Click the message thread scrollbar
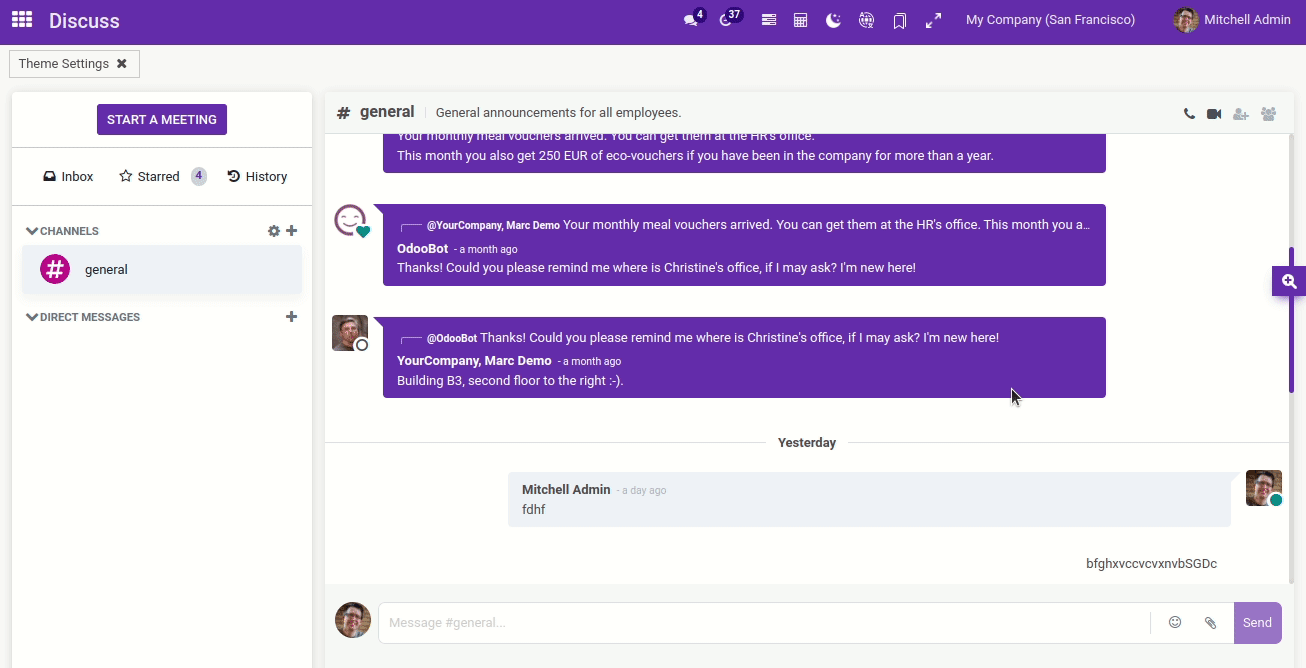Image resolution: width=1306 pixels, height=668 pixels. coord(1292,320)
